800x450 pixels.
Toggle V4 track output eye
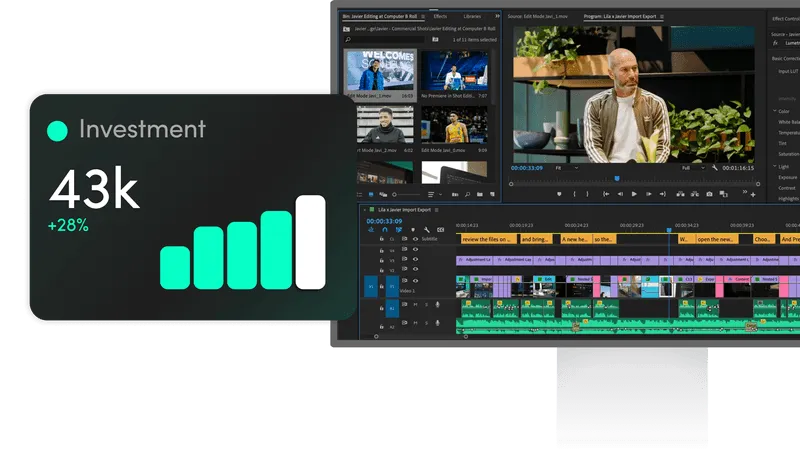[x=415, y=249]
